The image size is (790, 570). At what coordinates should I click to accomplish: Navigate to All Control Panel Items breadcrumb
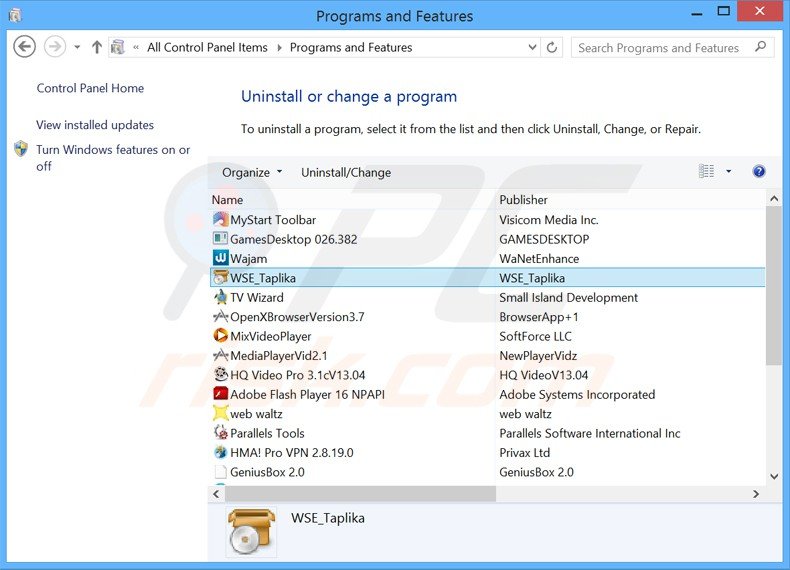[x=207, y=47]
